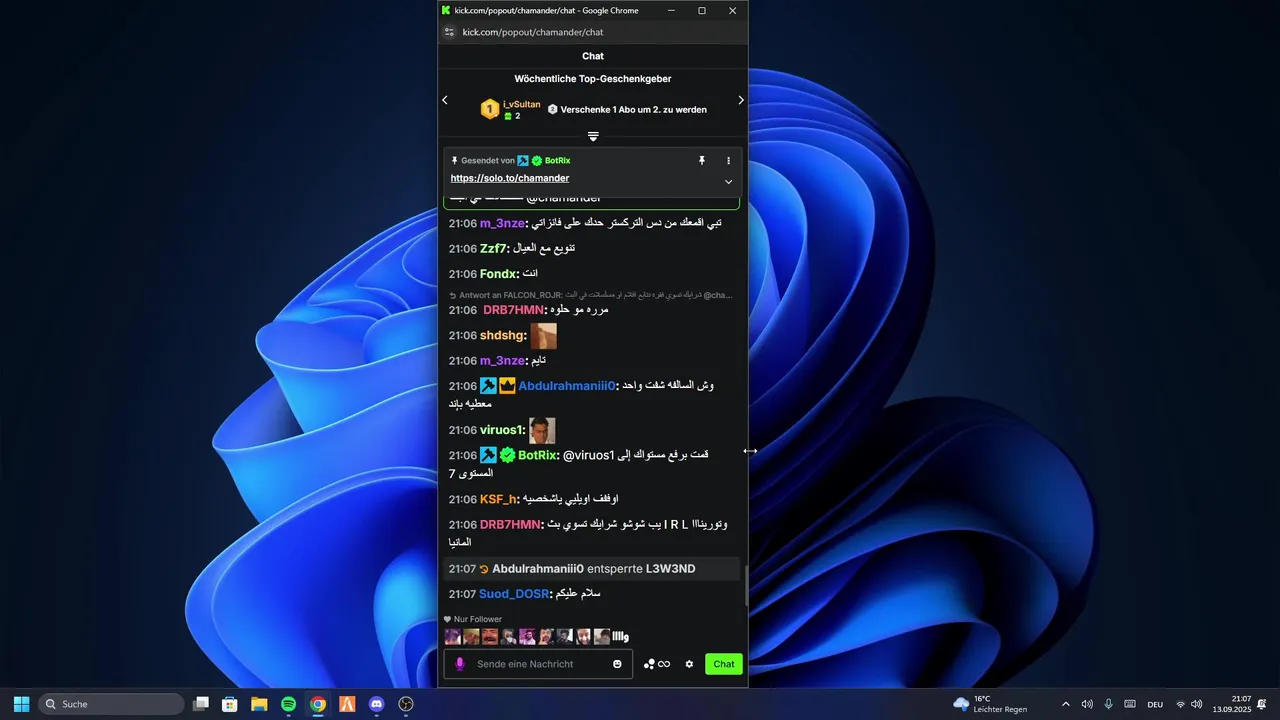Viewport: 1280px width, 720px height.
Task: Open site information icon in address bar
Action: click(450, 32)
